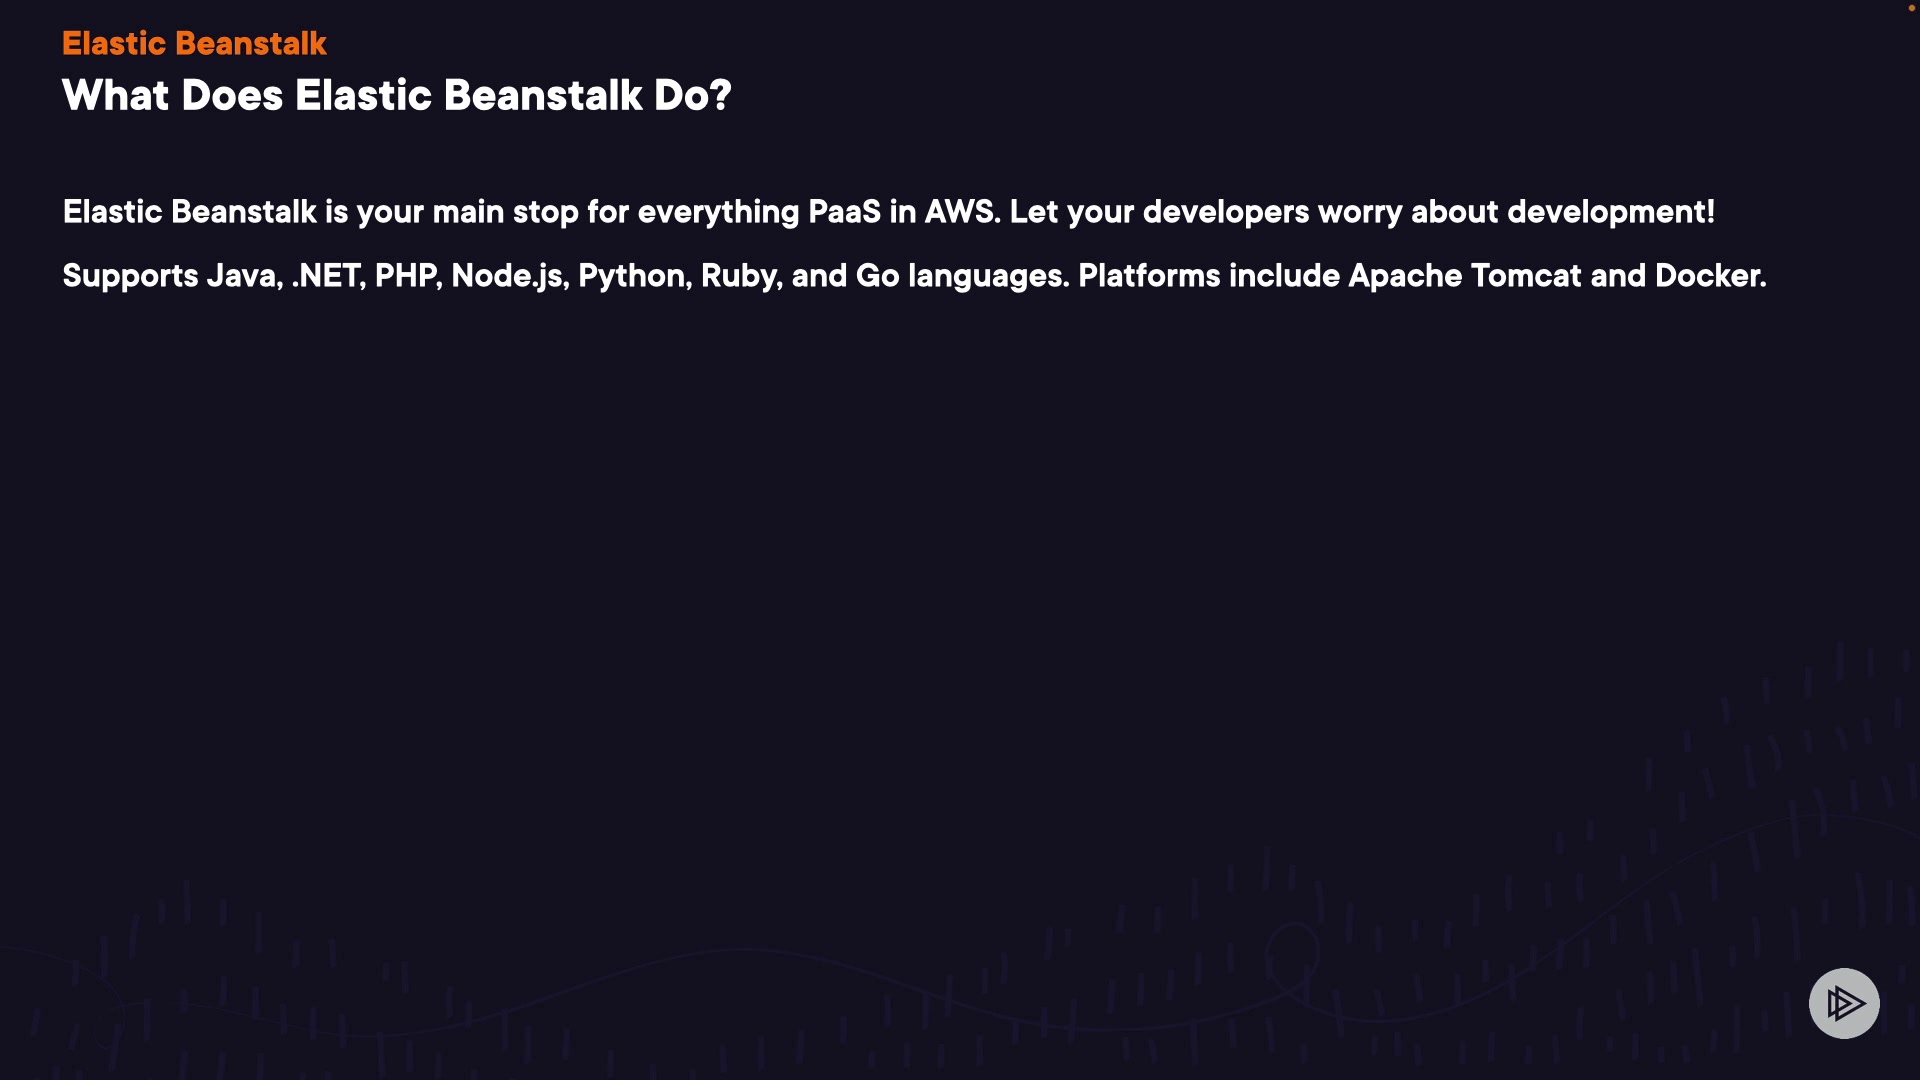Click the word 'Platforms' in second line

[x=1149, y=276]
